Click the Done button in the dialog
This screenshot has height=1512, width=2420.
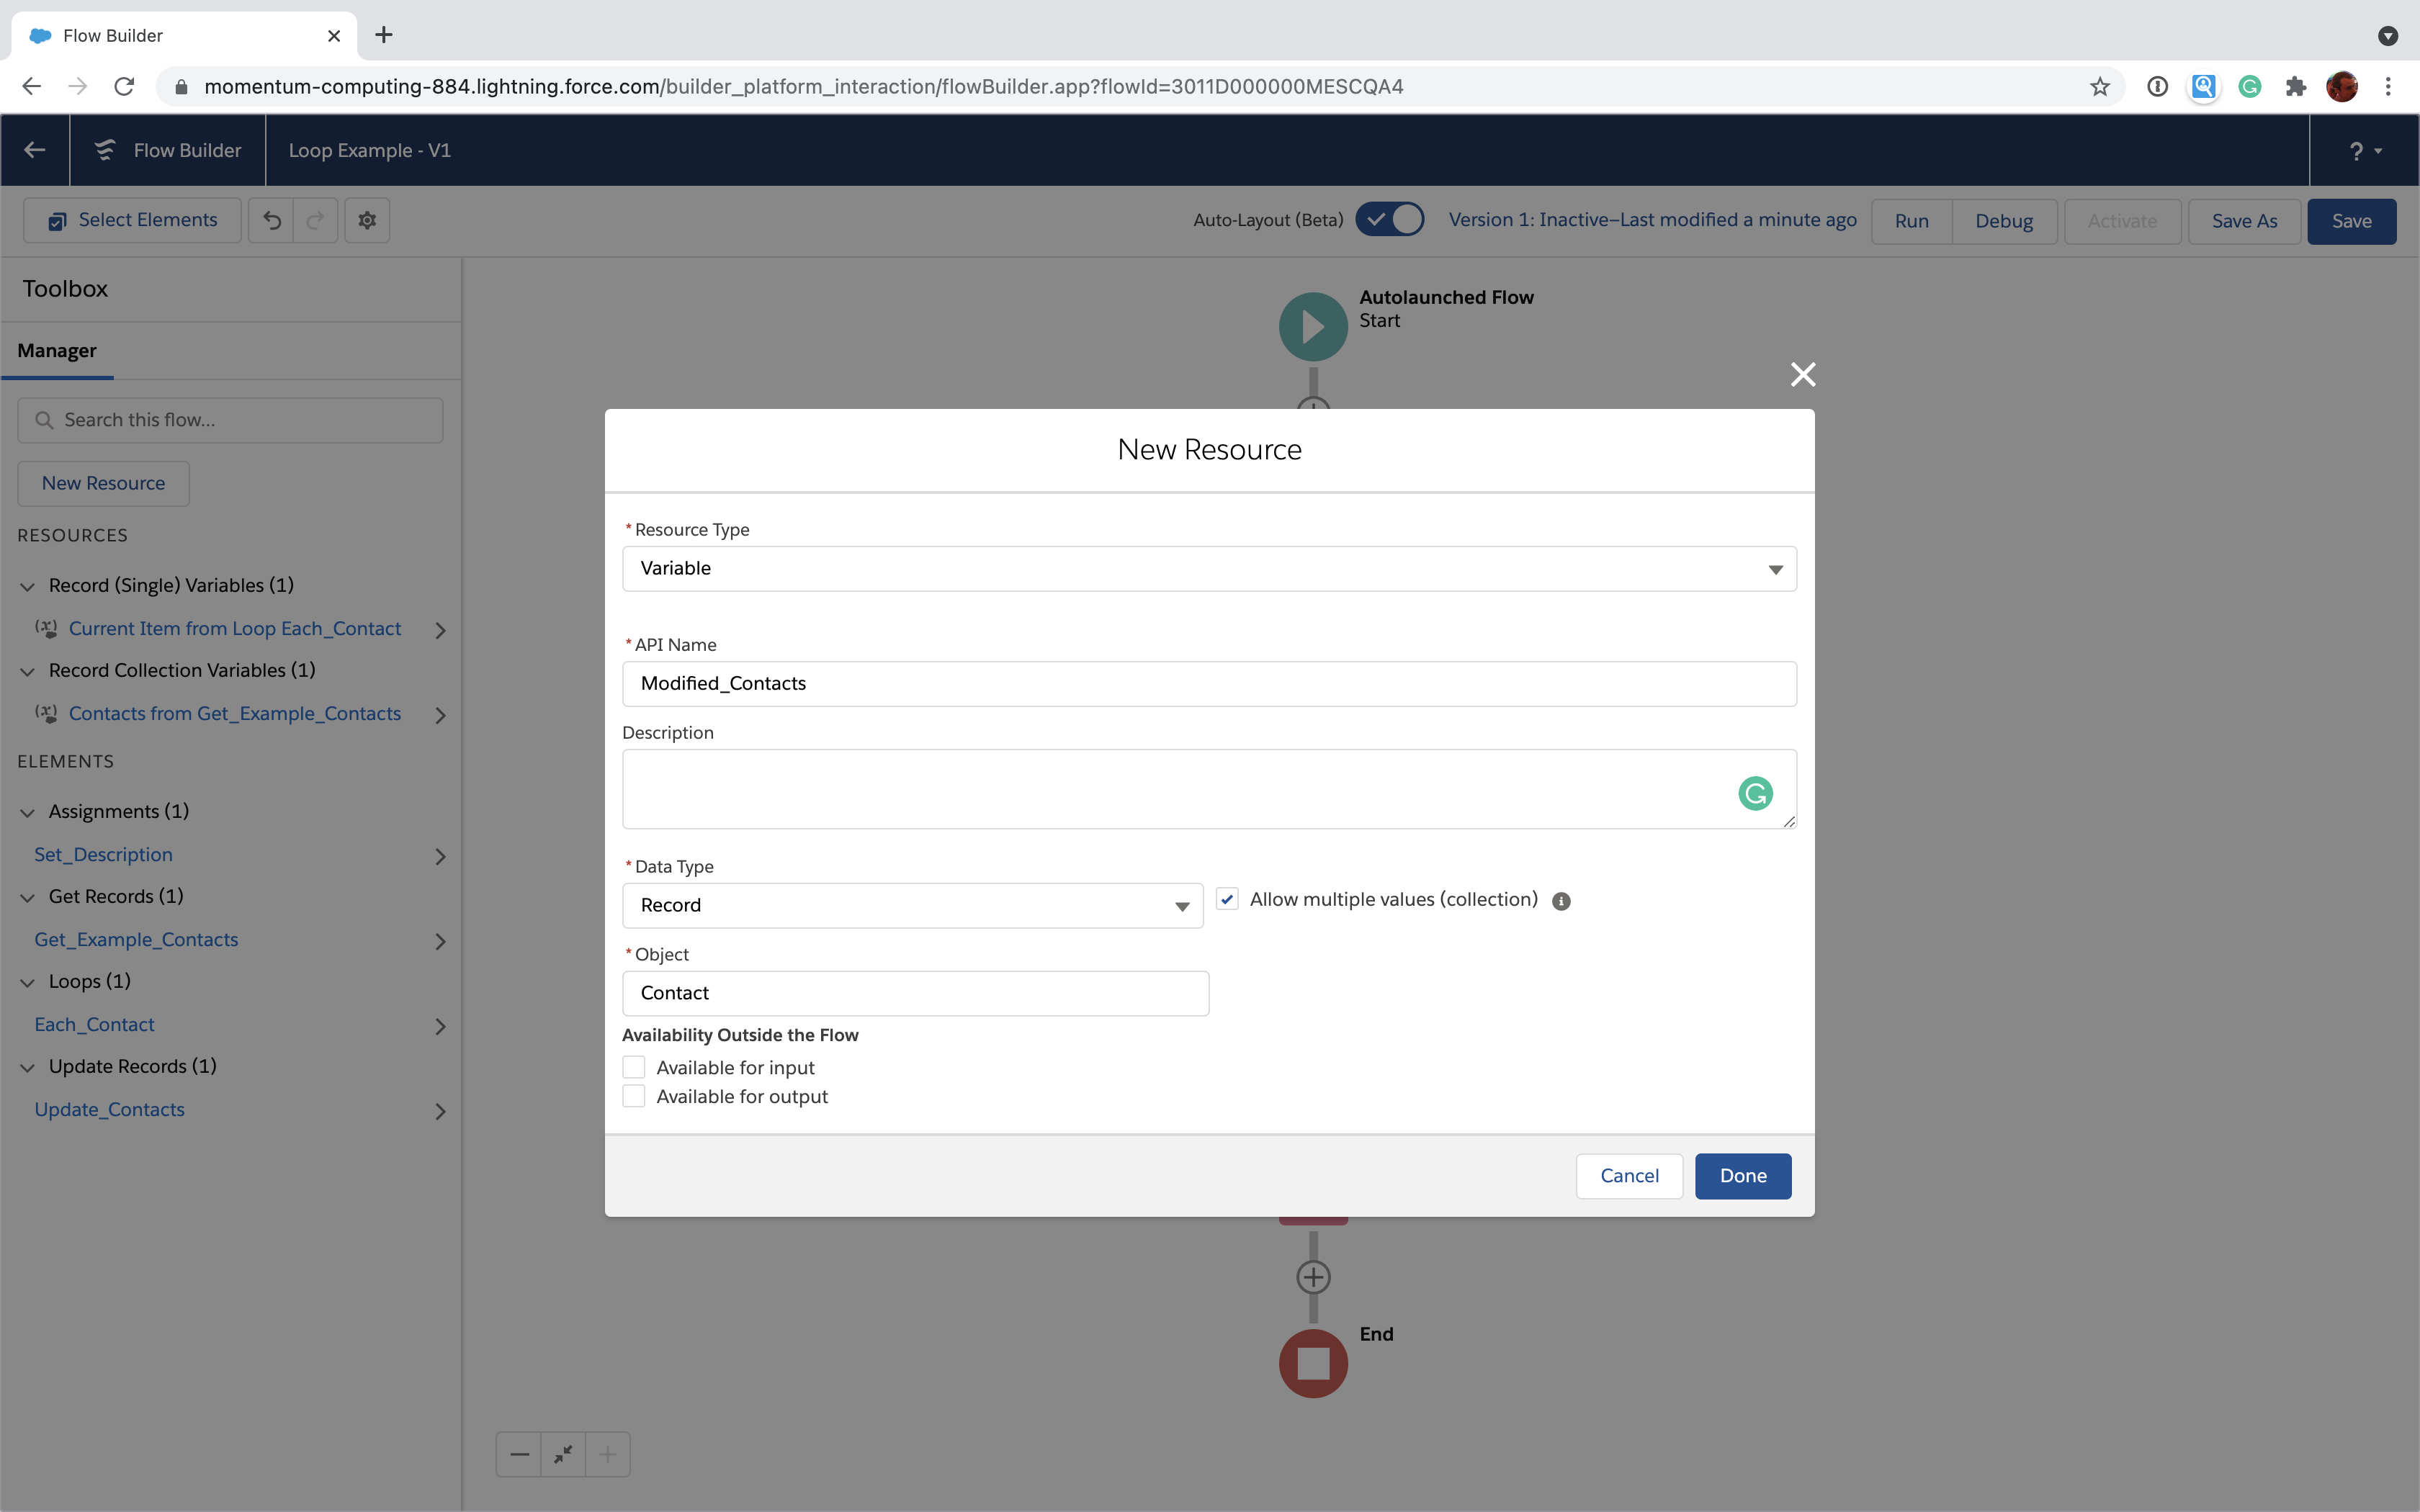click(x=1742, y=1176)
